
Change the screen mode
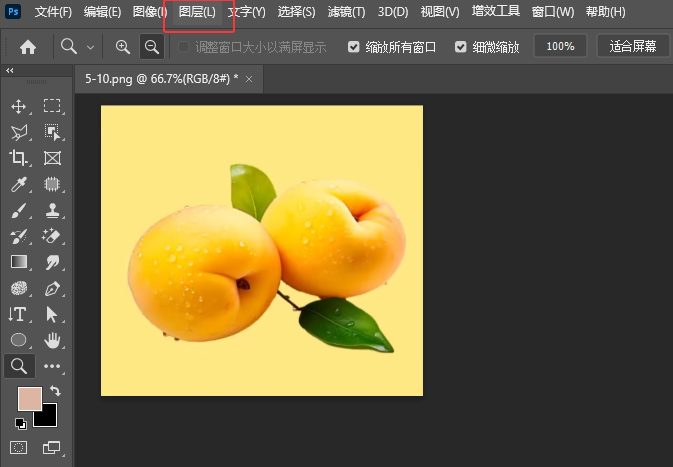[x=52, y=448]
